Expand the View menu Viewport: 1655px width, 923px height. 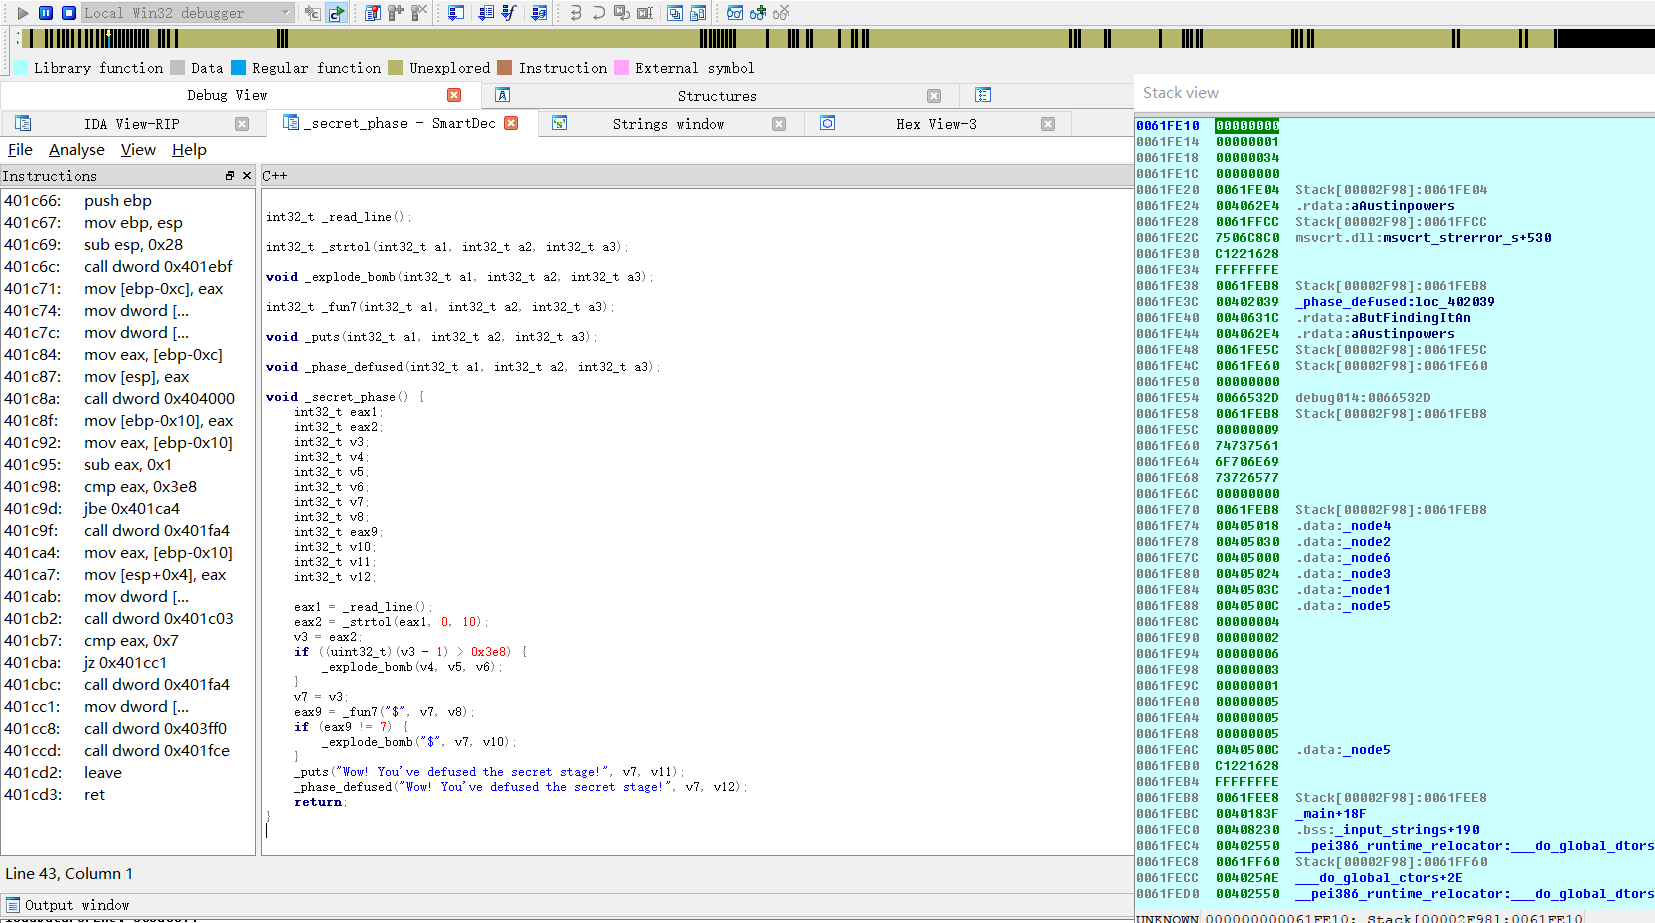pyautogui.click(x=138, y=150)
